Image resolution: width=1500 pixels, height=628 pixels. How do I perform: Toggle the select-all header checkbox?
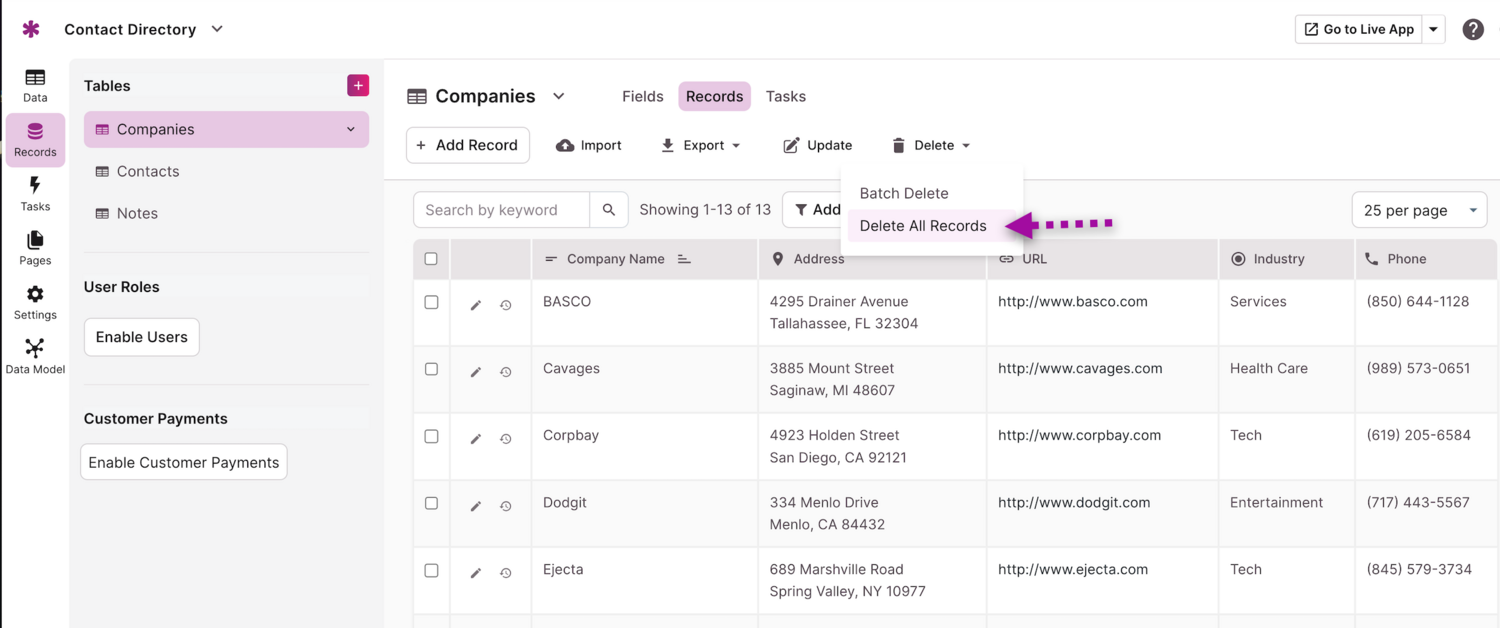click(431, 259)
